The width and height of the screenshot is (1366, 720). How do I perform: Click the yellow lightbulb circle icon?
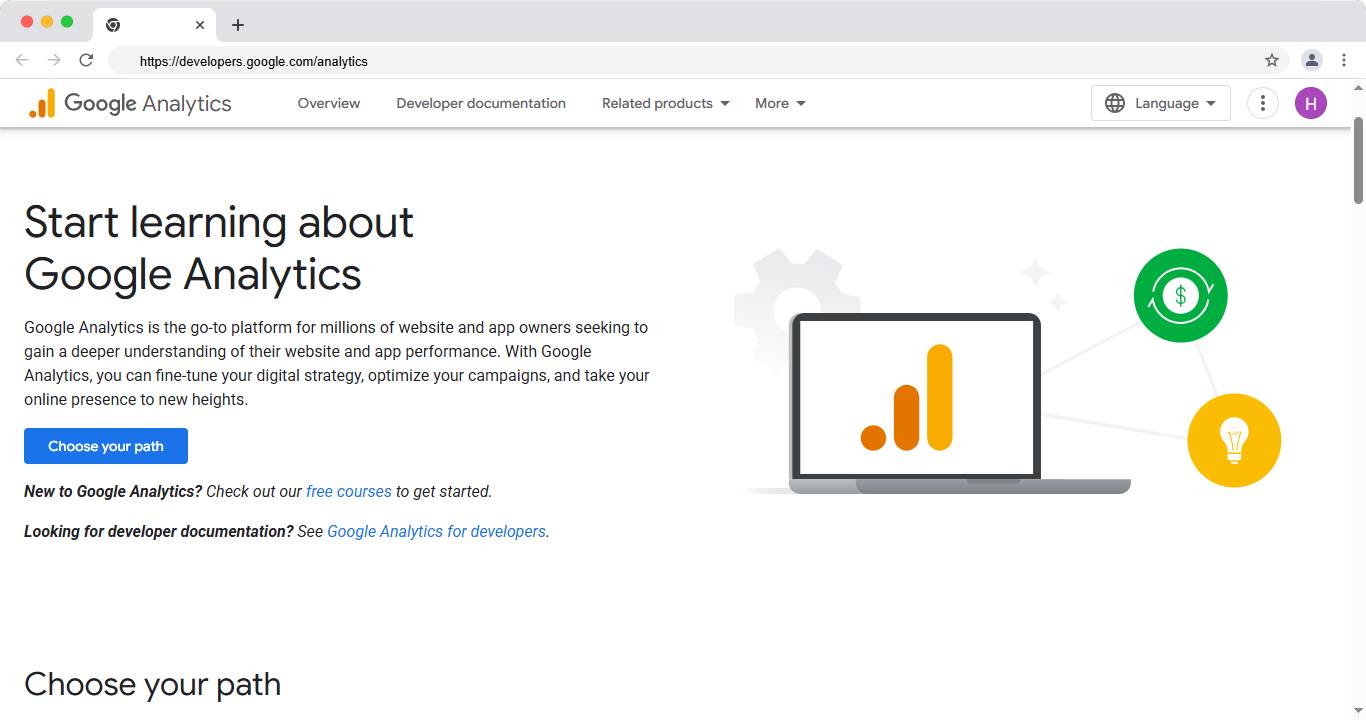pyautogui.click(x=1234, y=440)
